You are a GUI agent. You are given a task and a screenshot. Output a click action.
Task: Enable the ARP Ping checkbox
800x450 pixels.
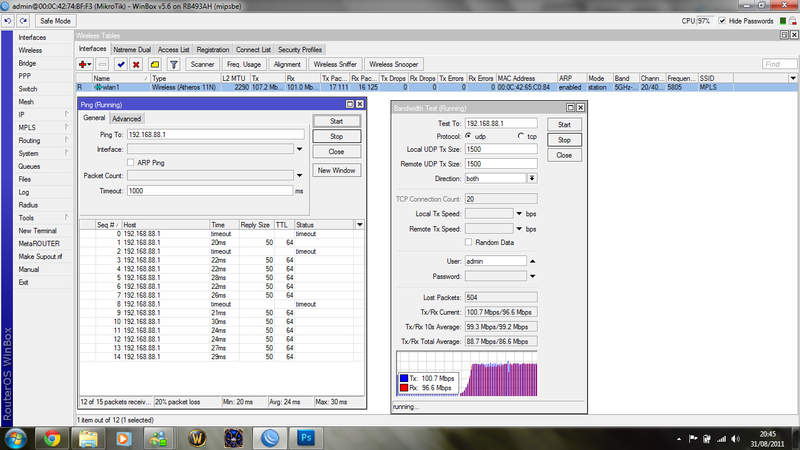pos(131,162)
